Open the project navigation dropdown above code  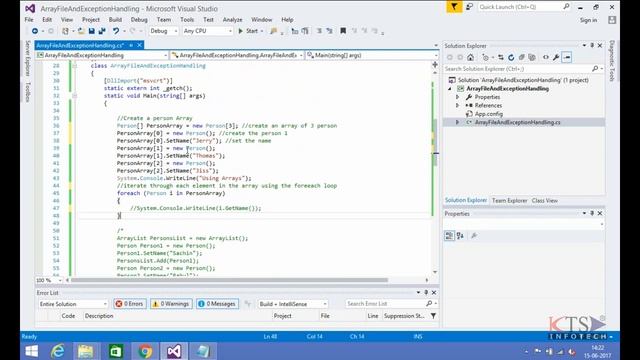tap(102, 55)
